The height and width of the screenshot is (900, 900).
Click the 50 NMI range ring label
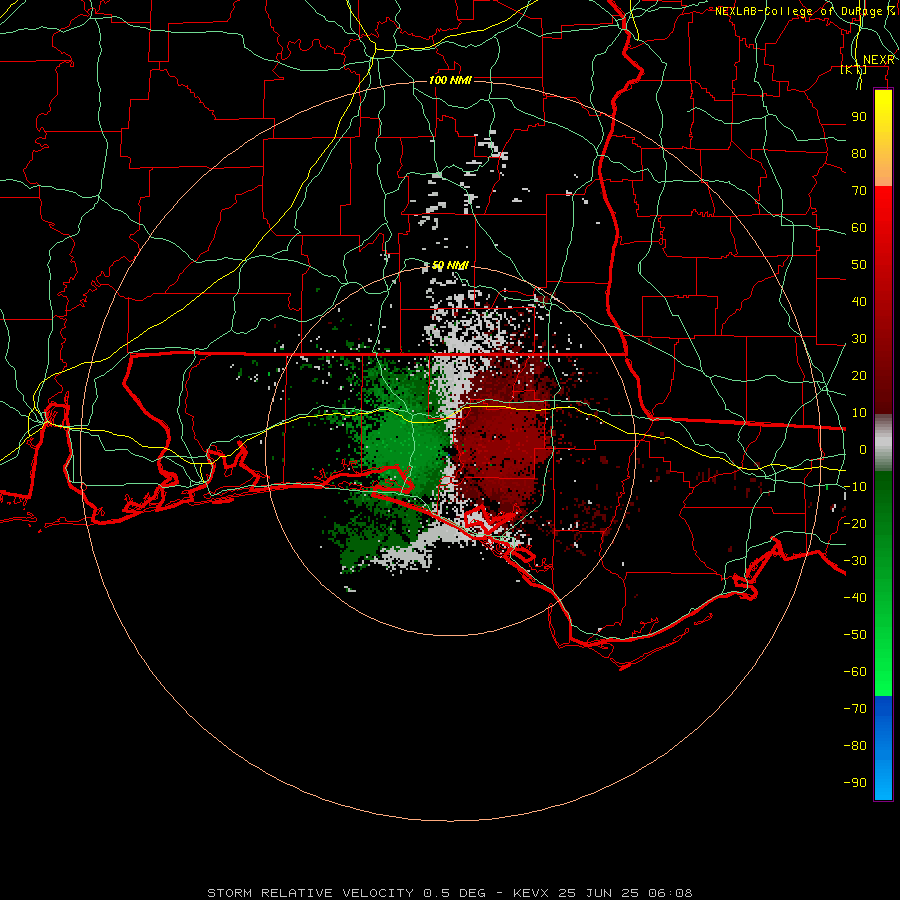point(450,265)
